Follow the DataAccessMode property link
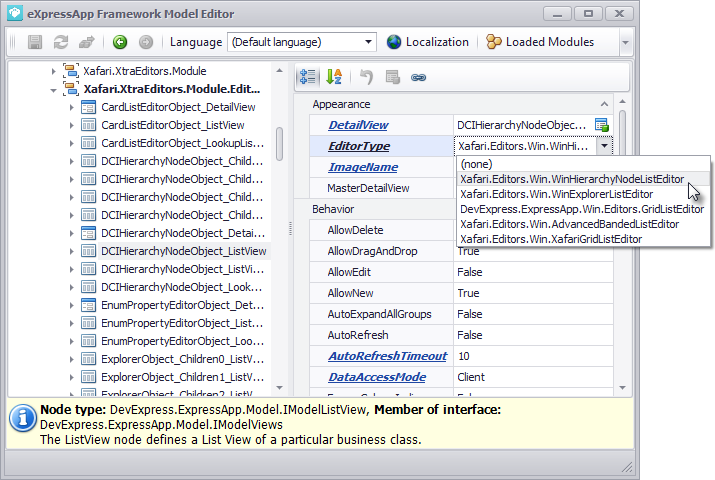Viewport: 715px width, 480px height. pyautogui.click(x=377, y=377)
